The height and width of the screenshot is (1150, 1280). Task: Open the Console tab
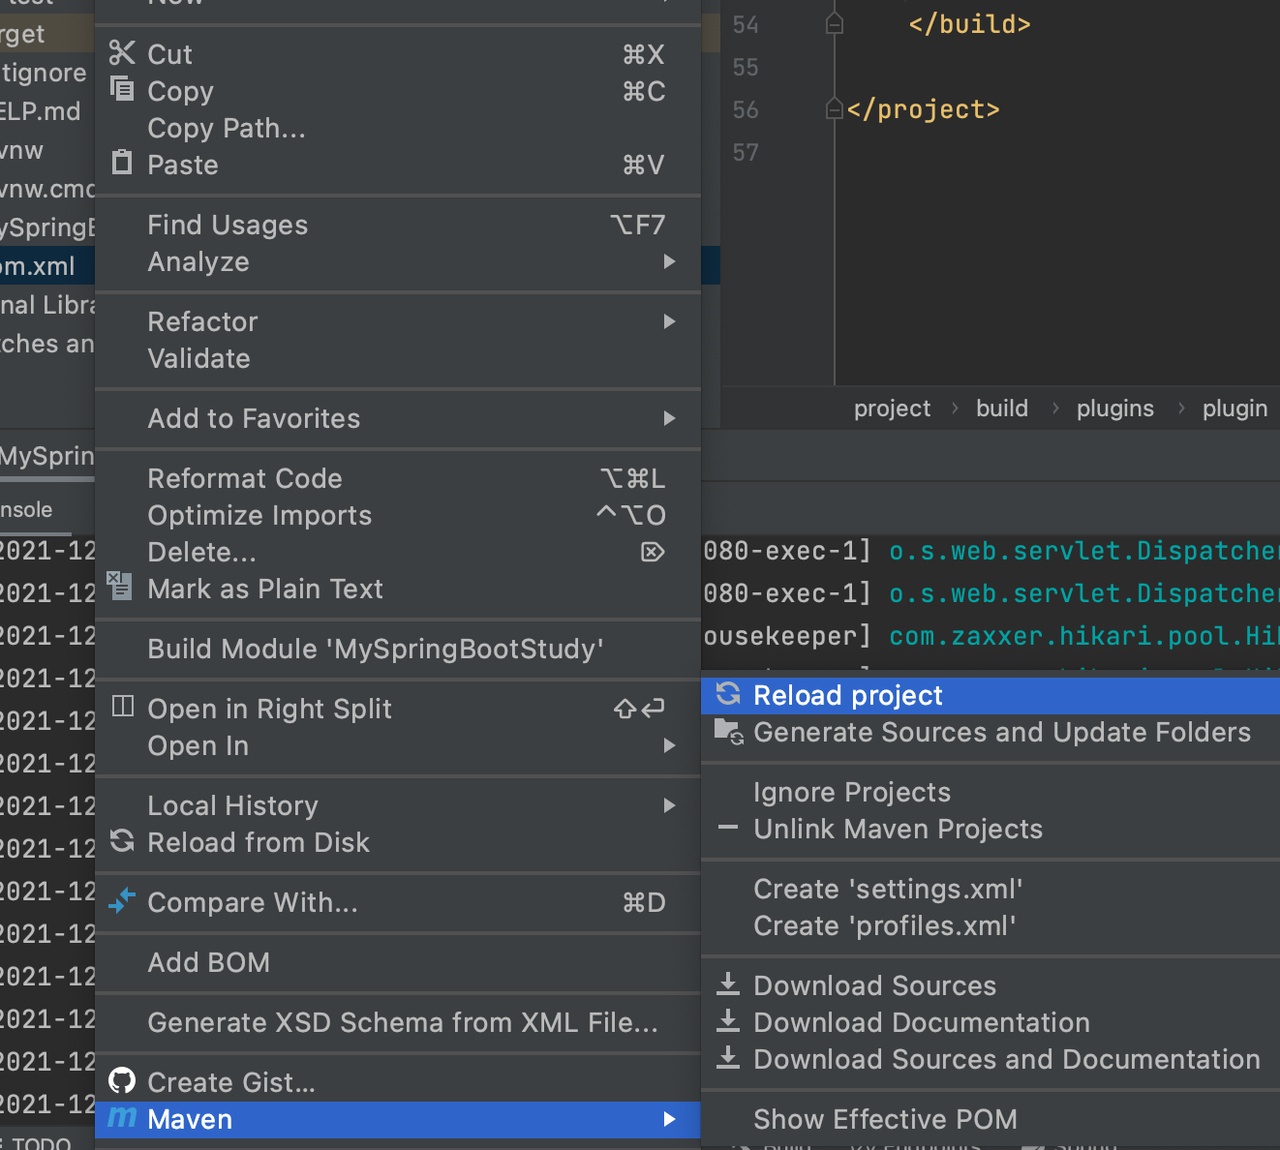click(27, 509)
